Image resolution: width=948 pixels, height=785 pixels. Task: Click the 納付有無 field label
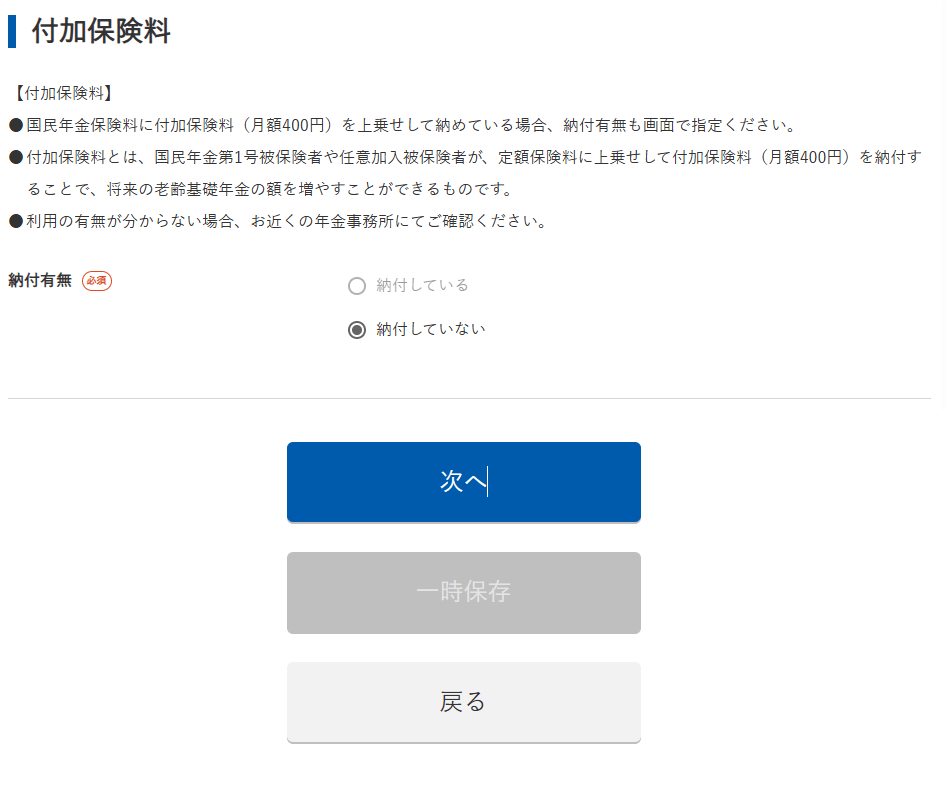point(40,281)
